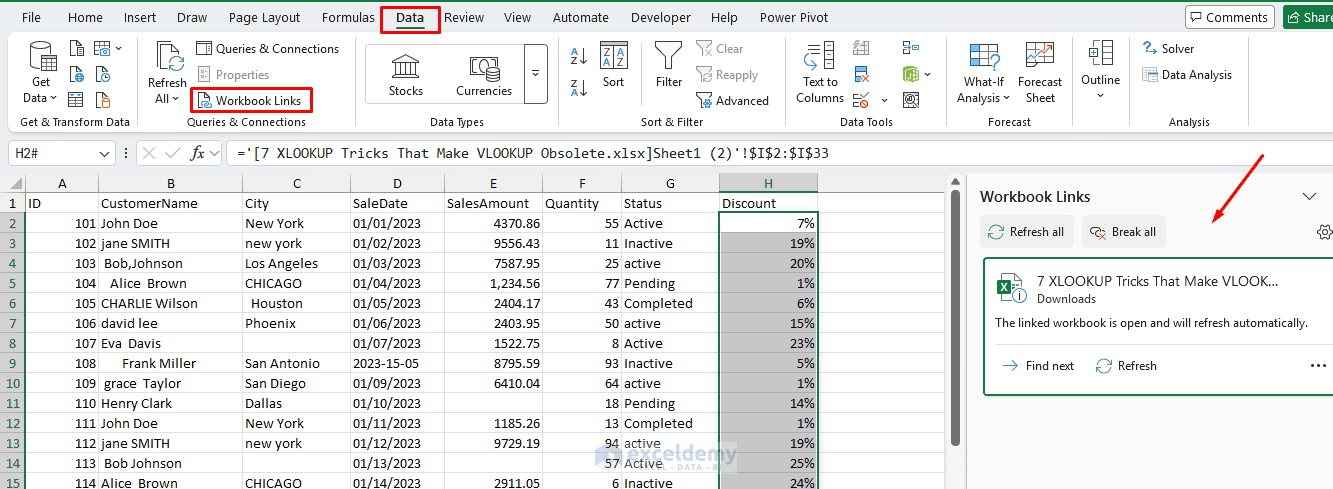This screenshot has height=489, width=1333.
Task: Open more options ellipsis on link card
Action: pos(1318,366)
